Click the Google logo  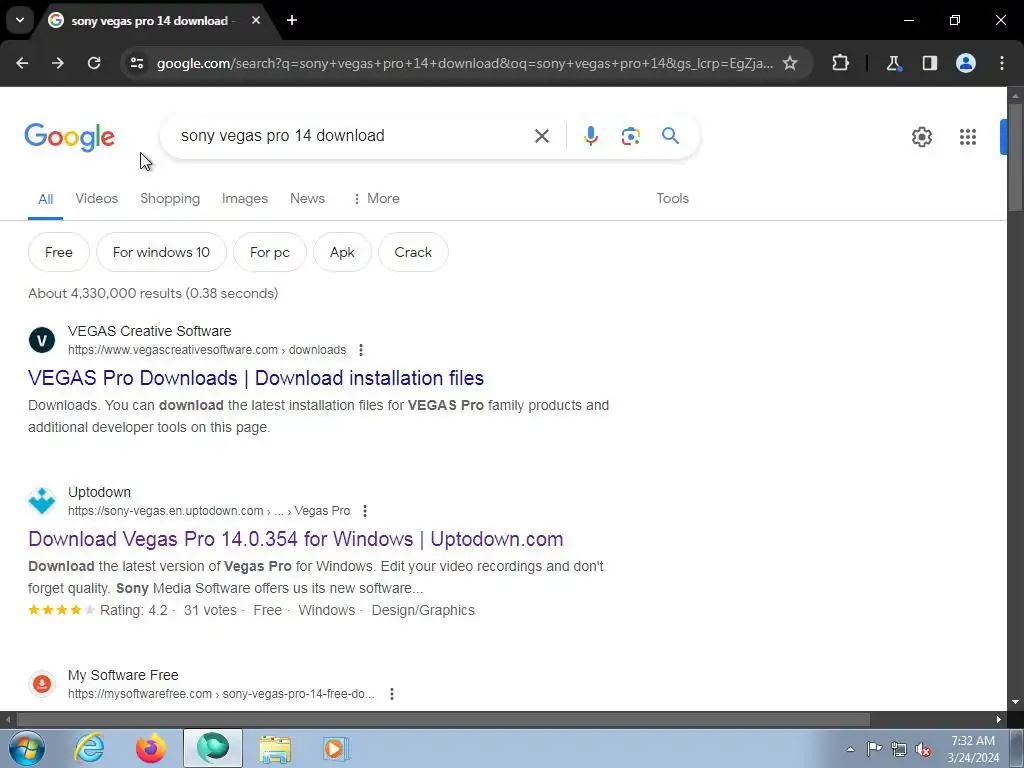(x=70, y=137)
